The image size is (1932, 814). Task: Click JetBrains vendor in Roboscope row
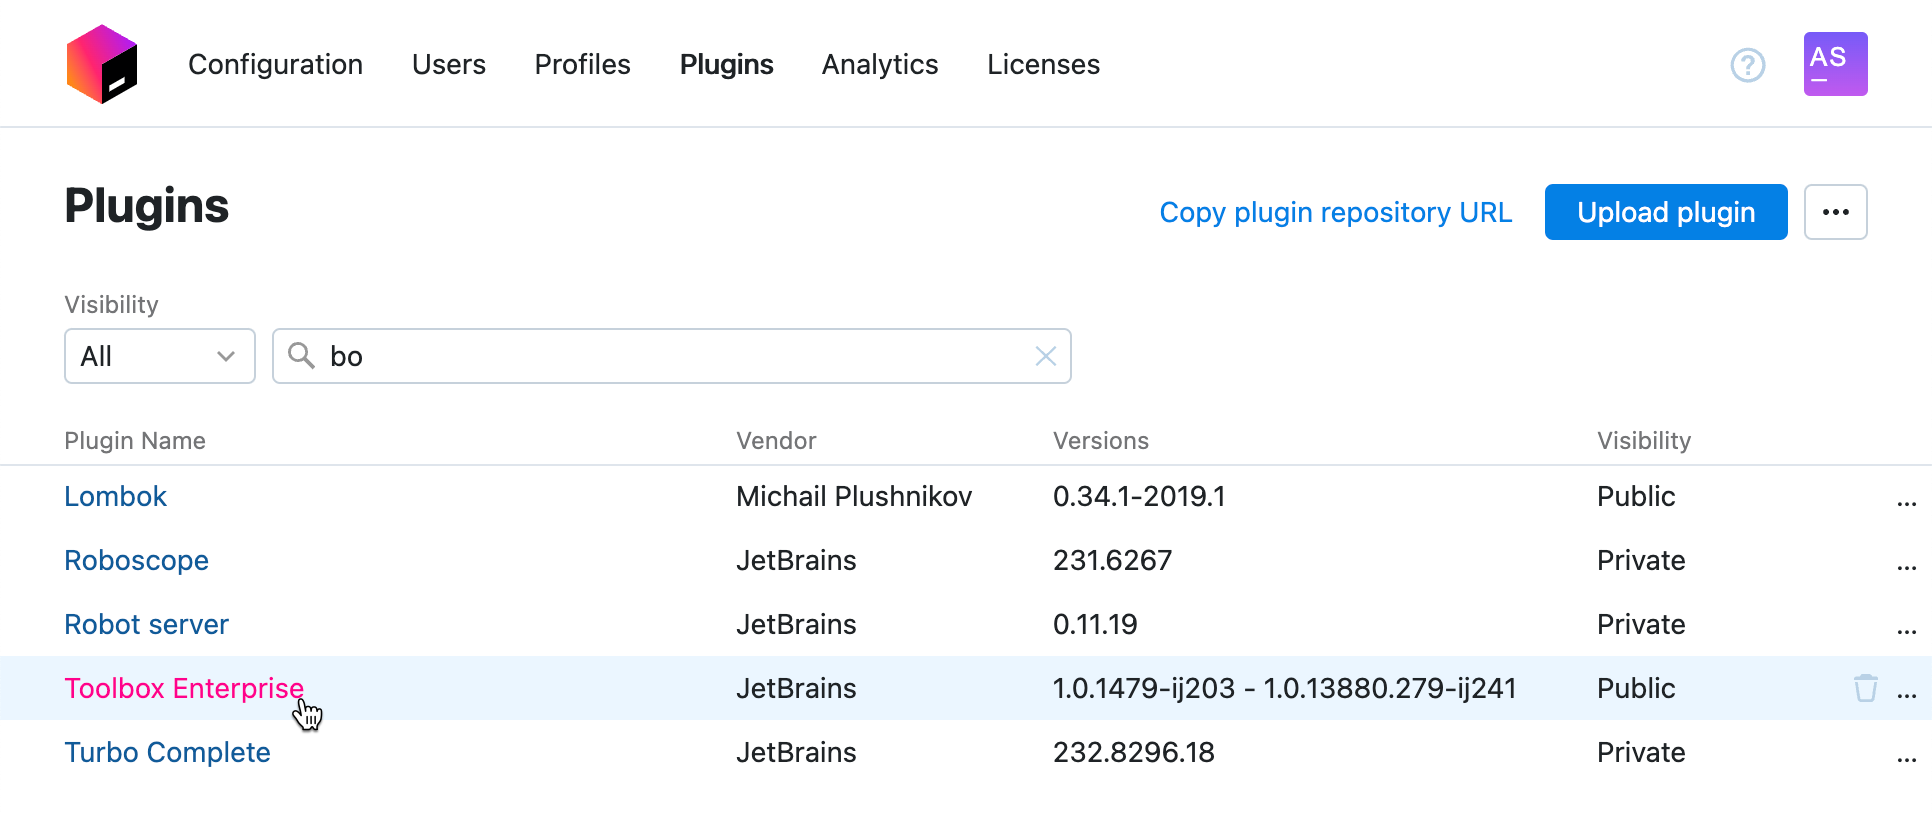(x=796, y=560)
